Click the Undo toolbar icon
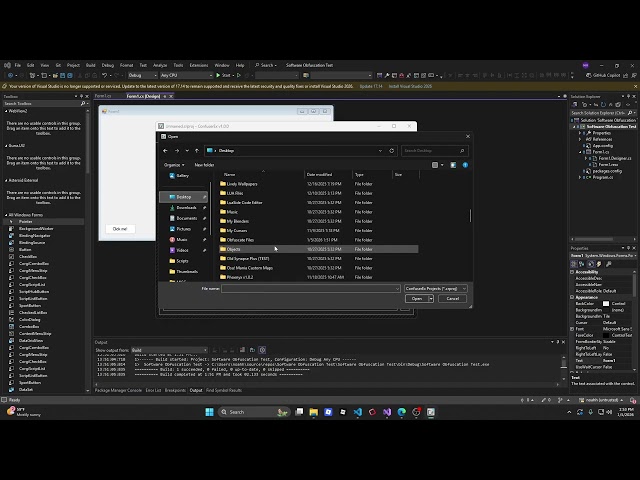Image resolution: width=640 pixels, height=480 pixels. point(104,76)
